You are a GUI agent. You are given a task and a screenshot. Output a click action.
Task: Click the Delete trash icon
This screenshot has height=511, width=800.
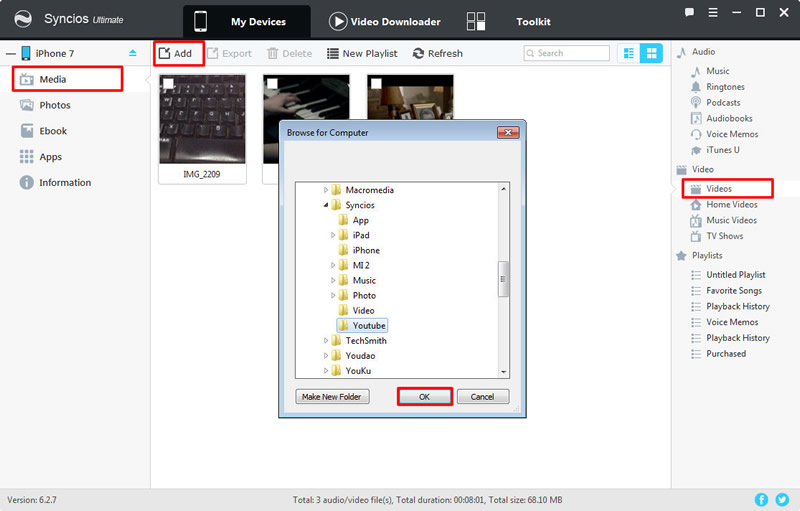click(272, 53)
